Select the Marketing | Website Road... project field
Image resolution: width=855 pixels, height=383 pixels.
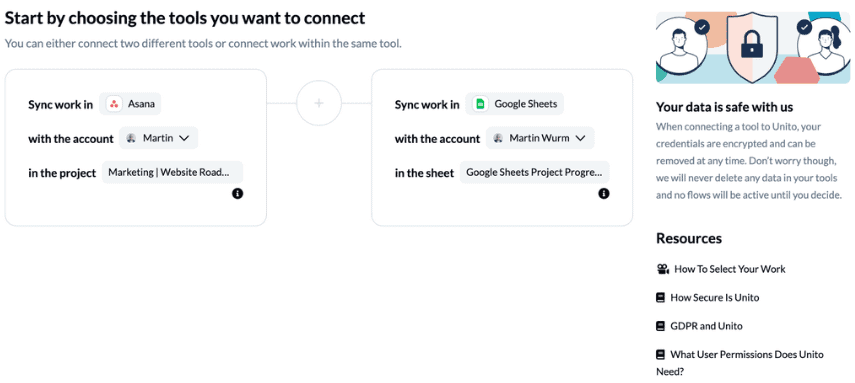click(x=172, y=172)
